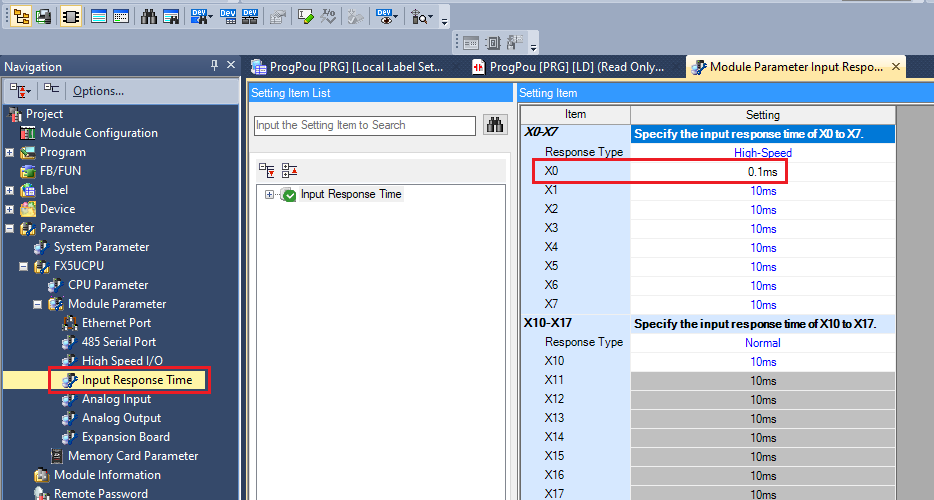The image size is (934, 500).
Task: Open the Search Results window icon
Action: click(171, 17)
